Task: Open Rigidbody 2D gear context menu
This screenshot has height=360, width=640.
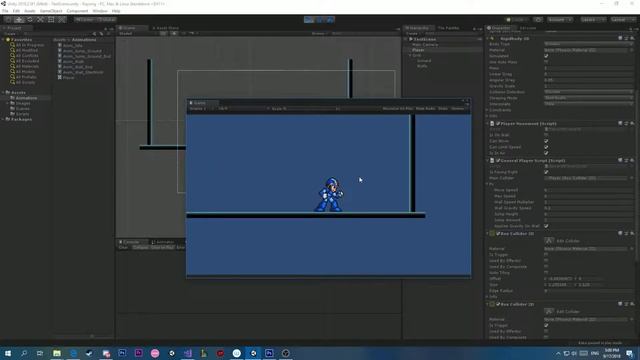Action: [632, 38]
